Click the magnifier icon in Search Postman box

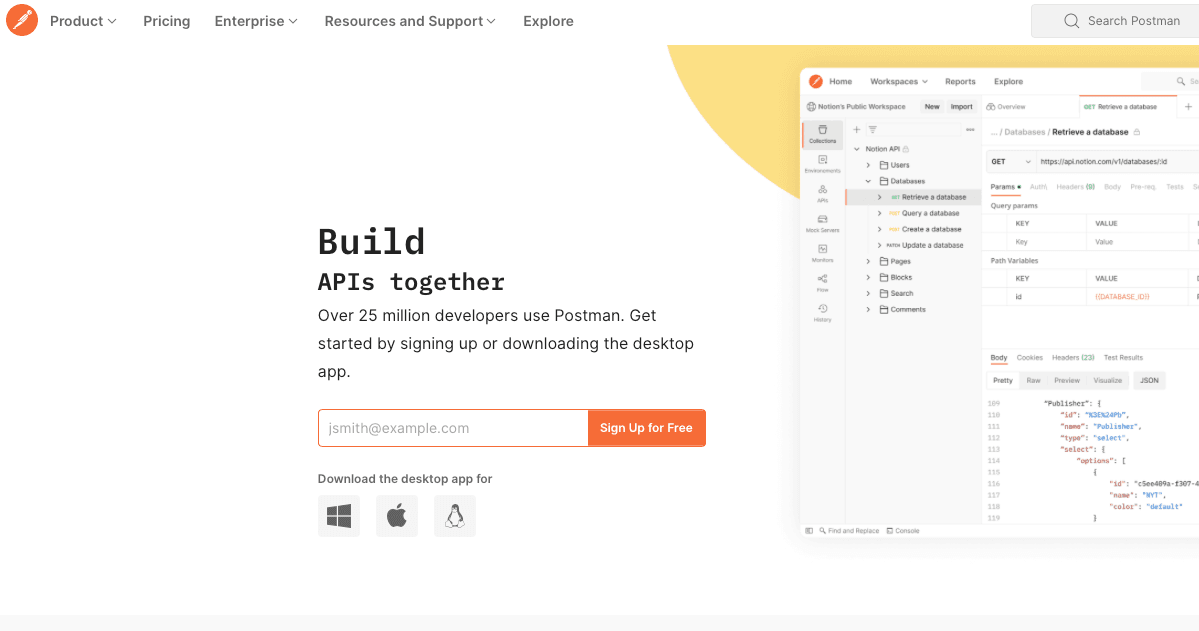(x=1071, y=21)
